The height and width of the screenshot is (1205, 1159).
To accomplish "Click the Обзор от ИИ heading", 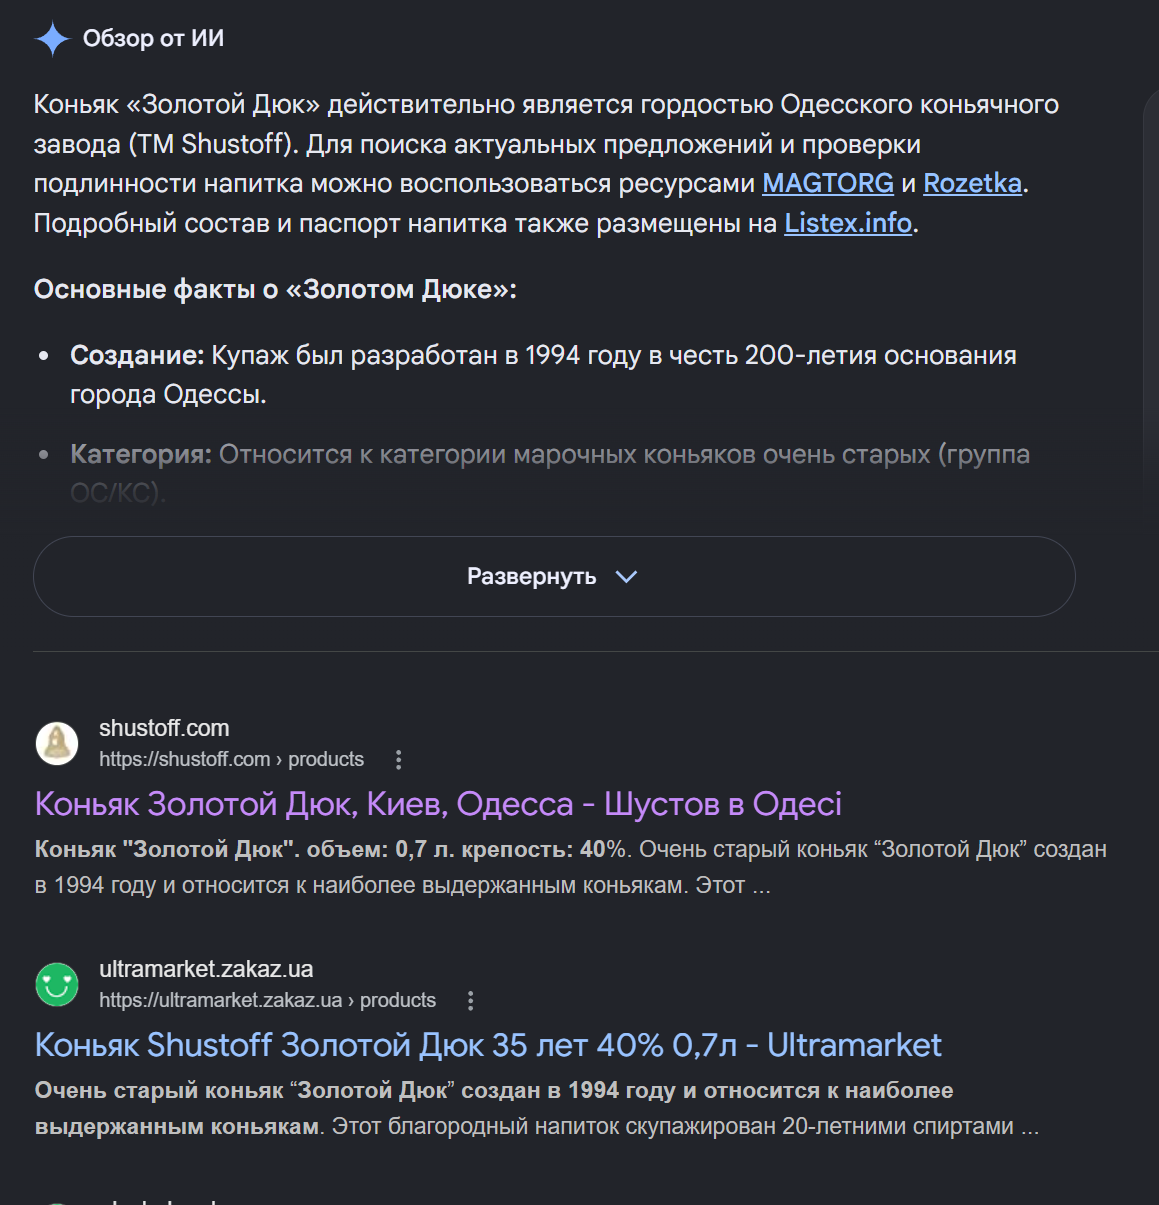I will pyautogui.click(x=153, y=39).
